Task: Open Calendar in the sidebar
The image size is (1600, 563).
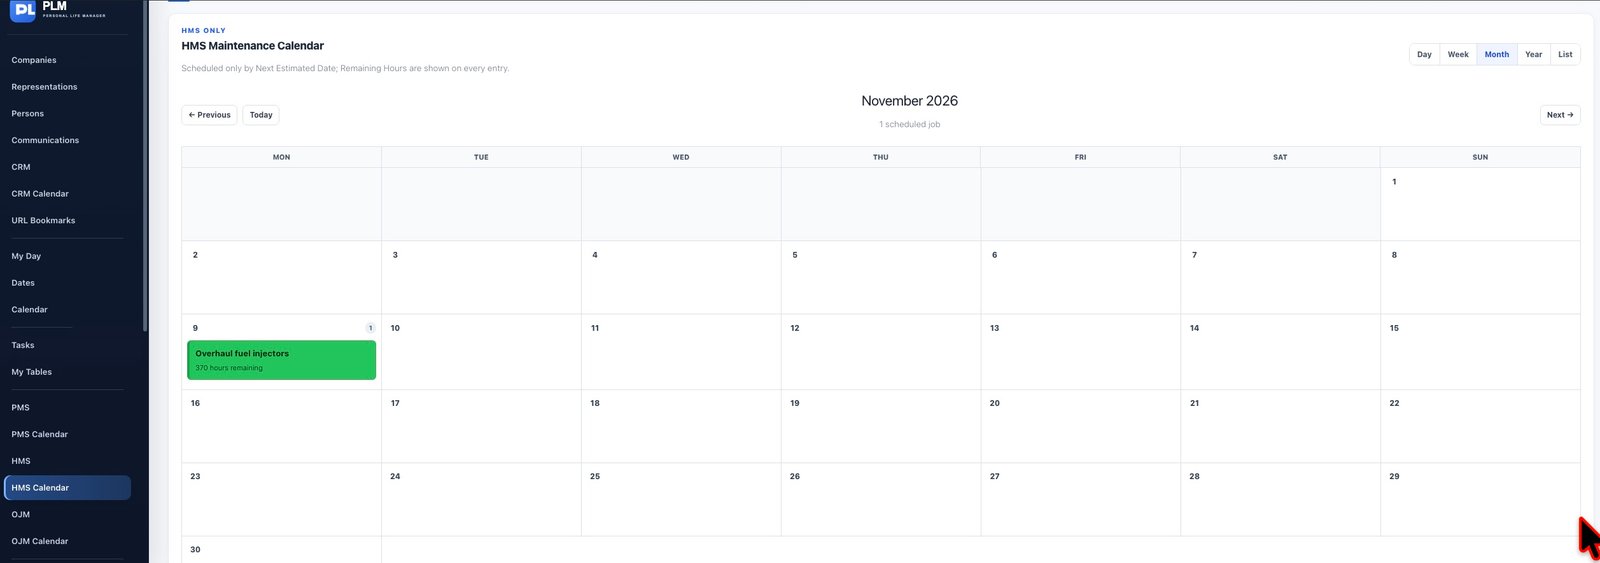Action: [29, 310]
